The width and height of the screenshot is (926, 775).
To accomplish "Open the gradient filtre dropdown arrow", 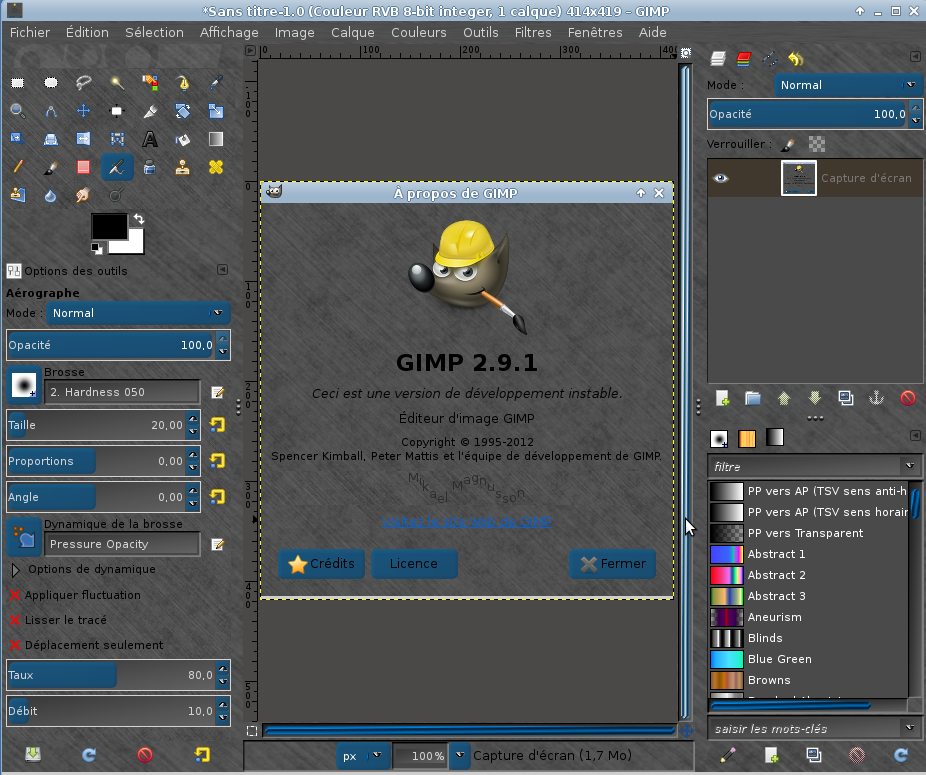I will [909, 466].
